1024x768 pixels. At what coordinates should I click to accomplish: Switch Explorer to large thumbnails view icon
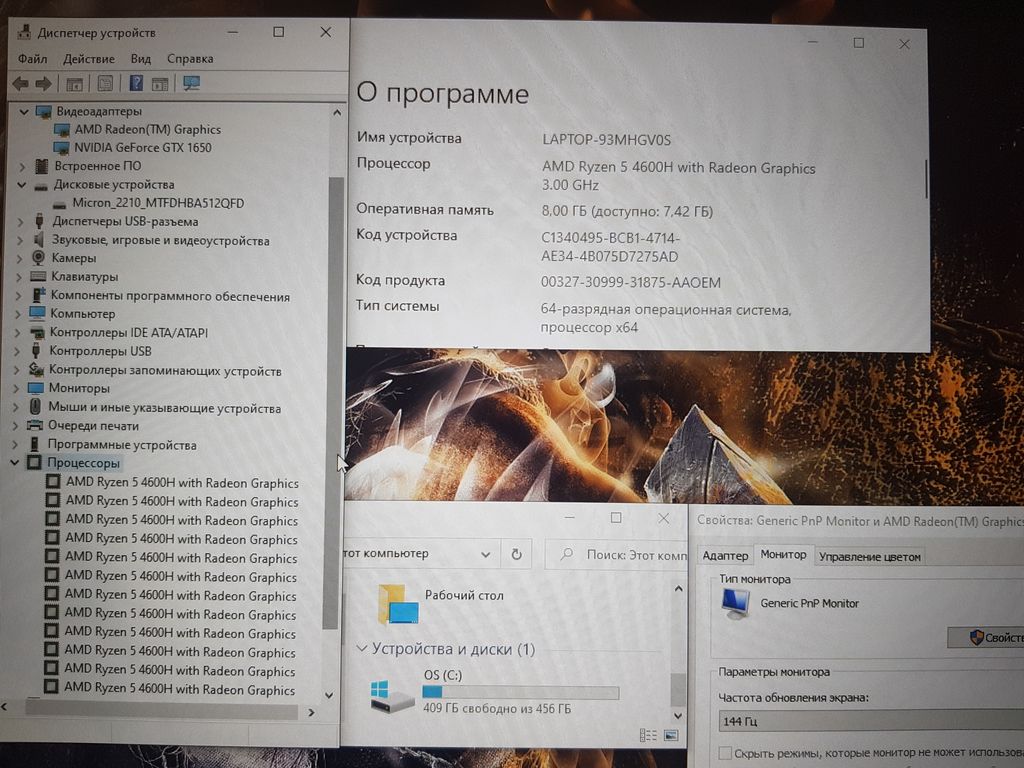tap(670, 736)
